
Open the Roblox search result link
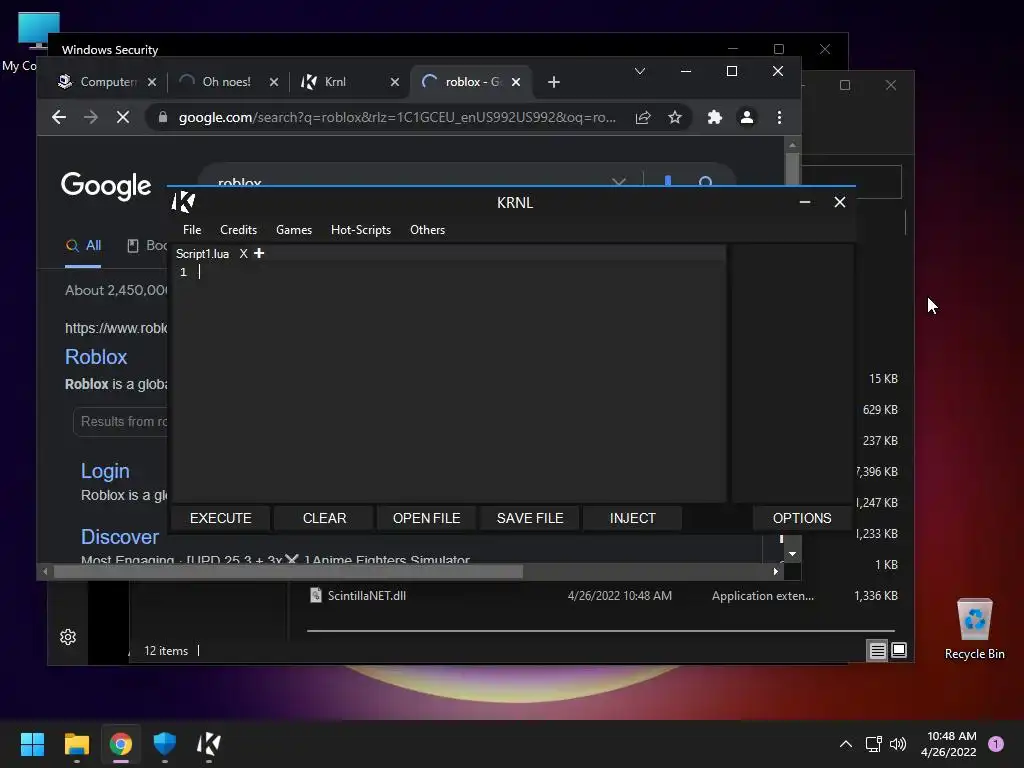(96, 357)
